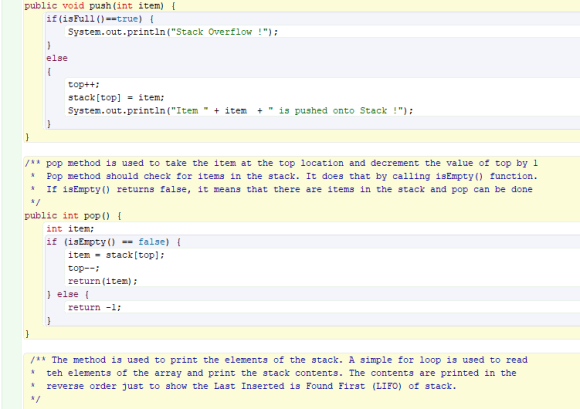Image resolution: width=580 pixels, height=409 pixels.
Task: Click the "is pushed onto Stack !" string
Action: coord(335,111)
